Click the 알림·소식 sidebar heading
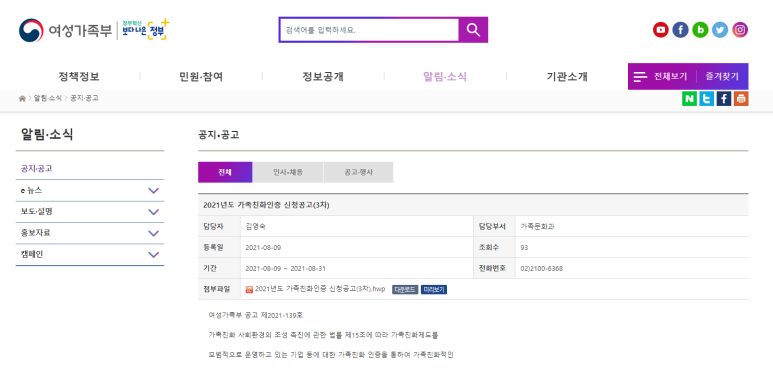This screenshot has width=773, height=371. click(x=47, y=135)
